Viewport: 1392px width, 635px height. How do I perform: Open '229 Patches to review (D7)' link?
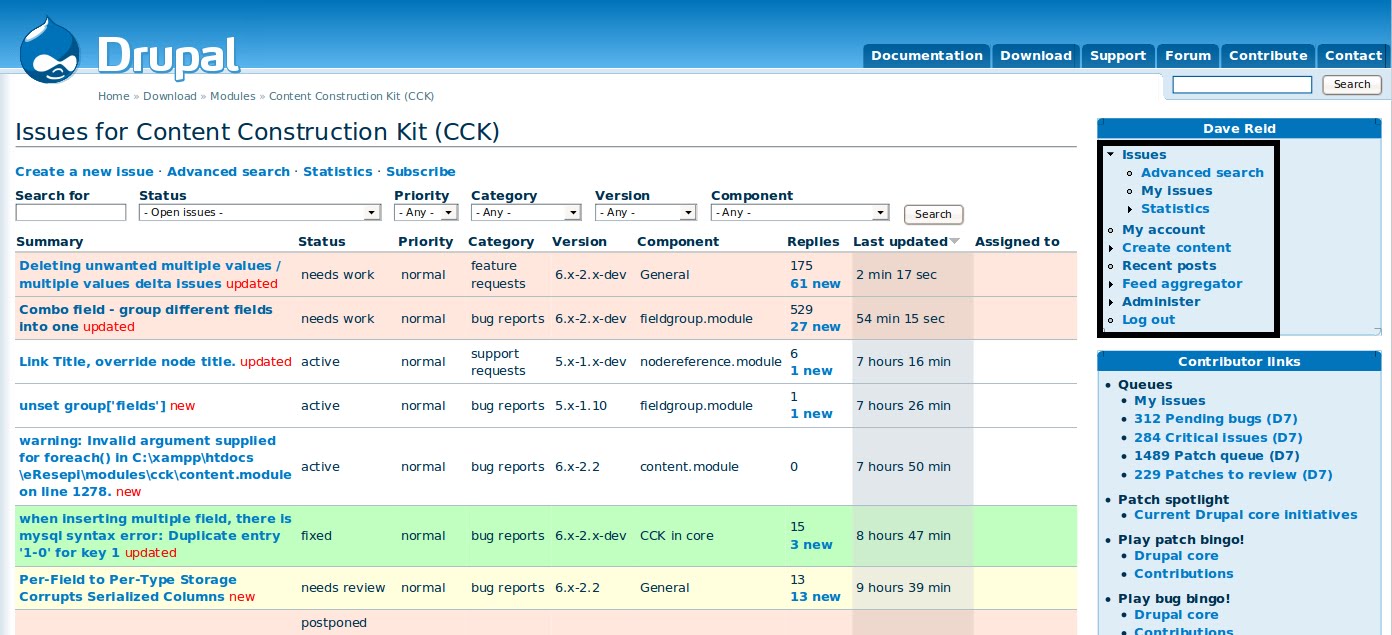pos(1233,475)
